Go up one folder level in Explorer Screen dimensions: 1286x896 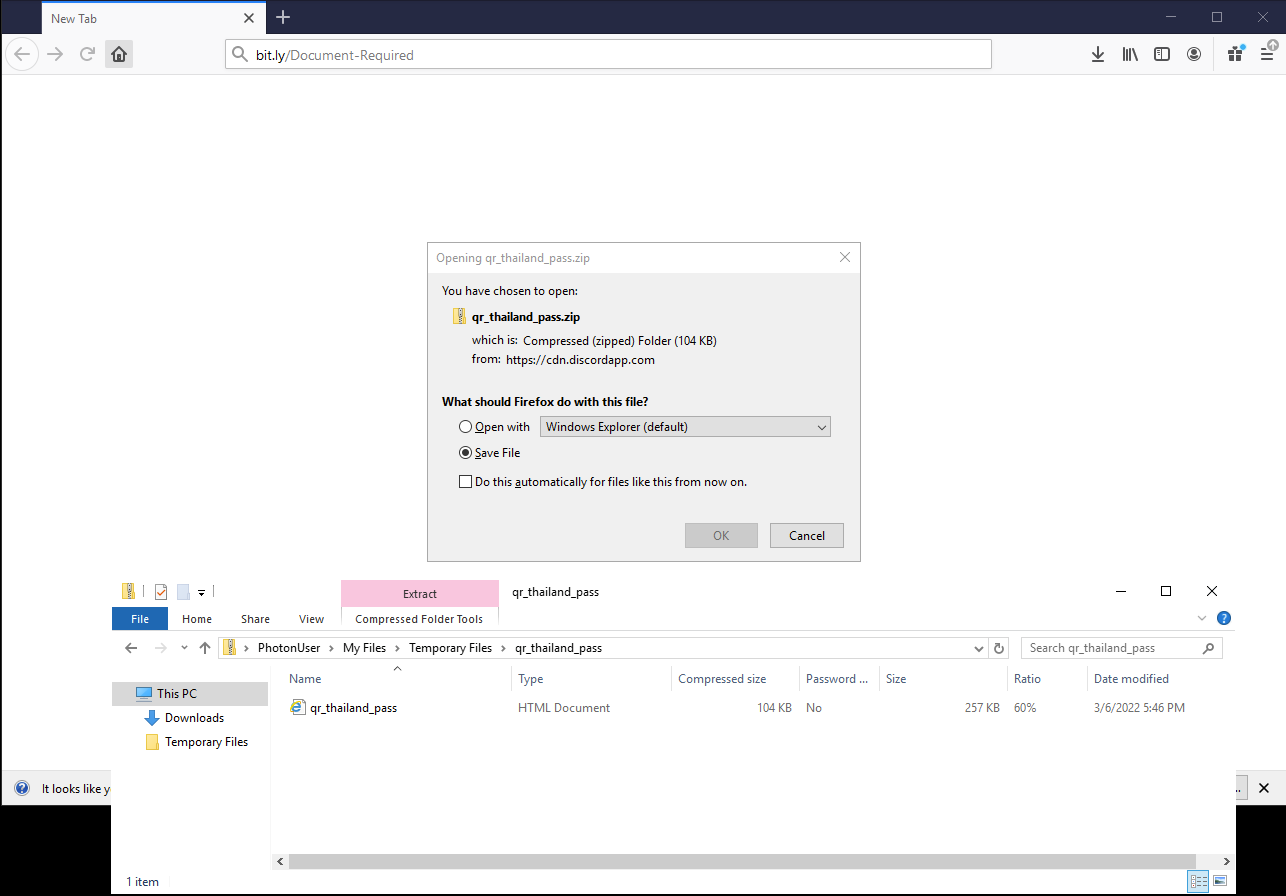[x=205, y=648]
